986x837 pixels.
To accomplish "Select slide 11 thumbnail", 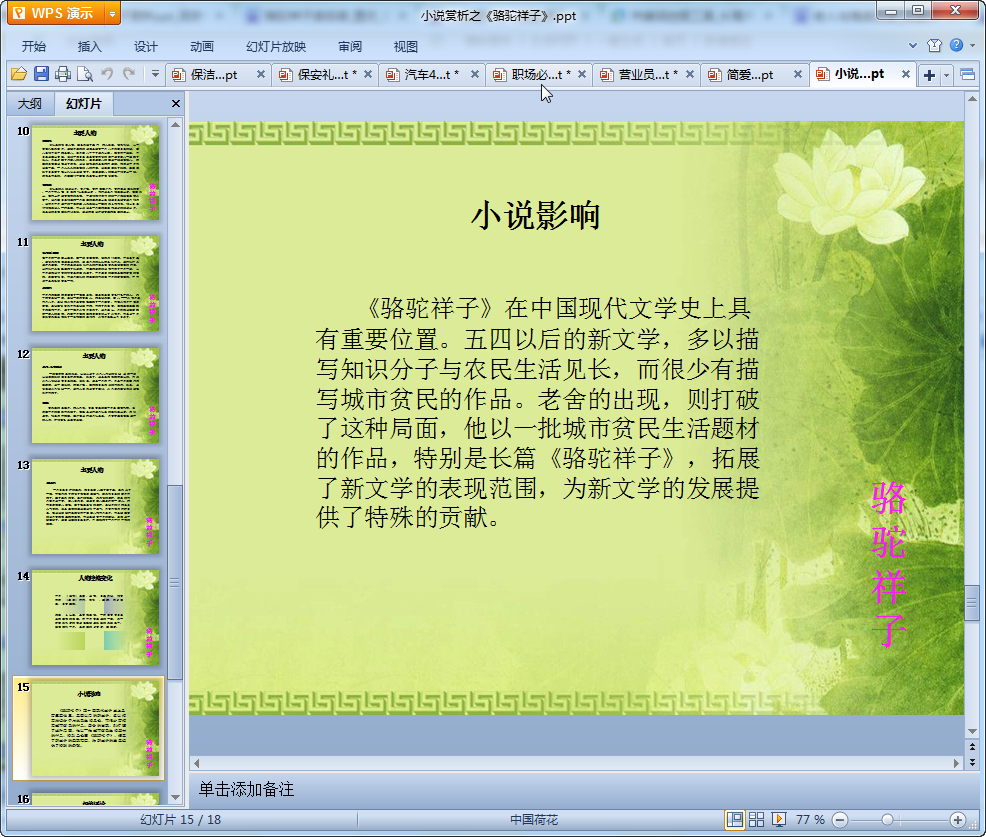I will click(x=95, y=284).
